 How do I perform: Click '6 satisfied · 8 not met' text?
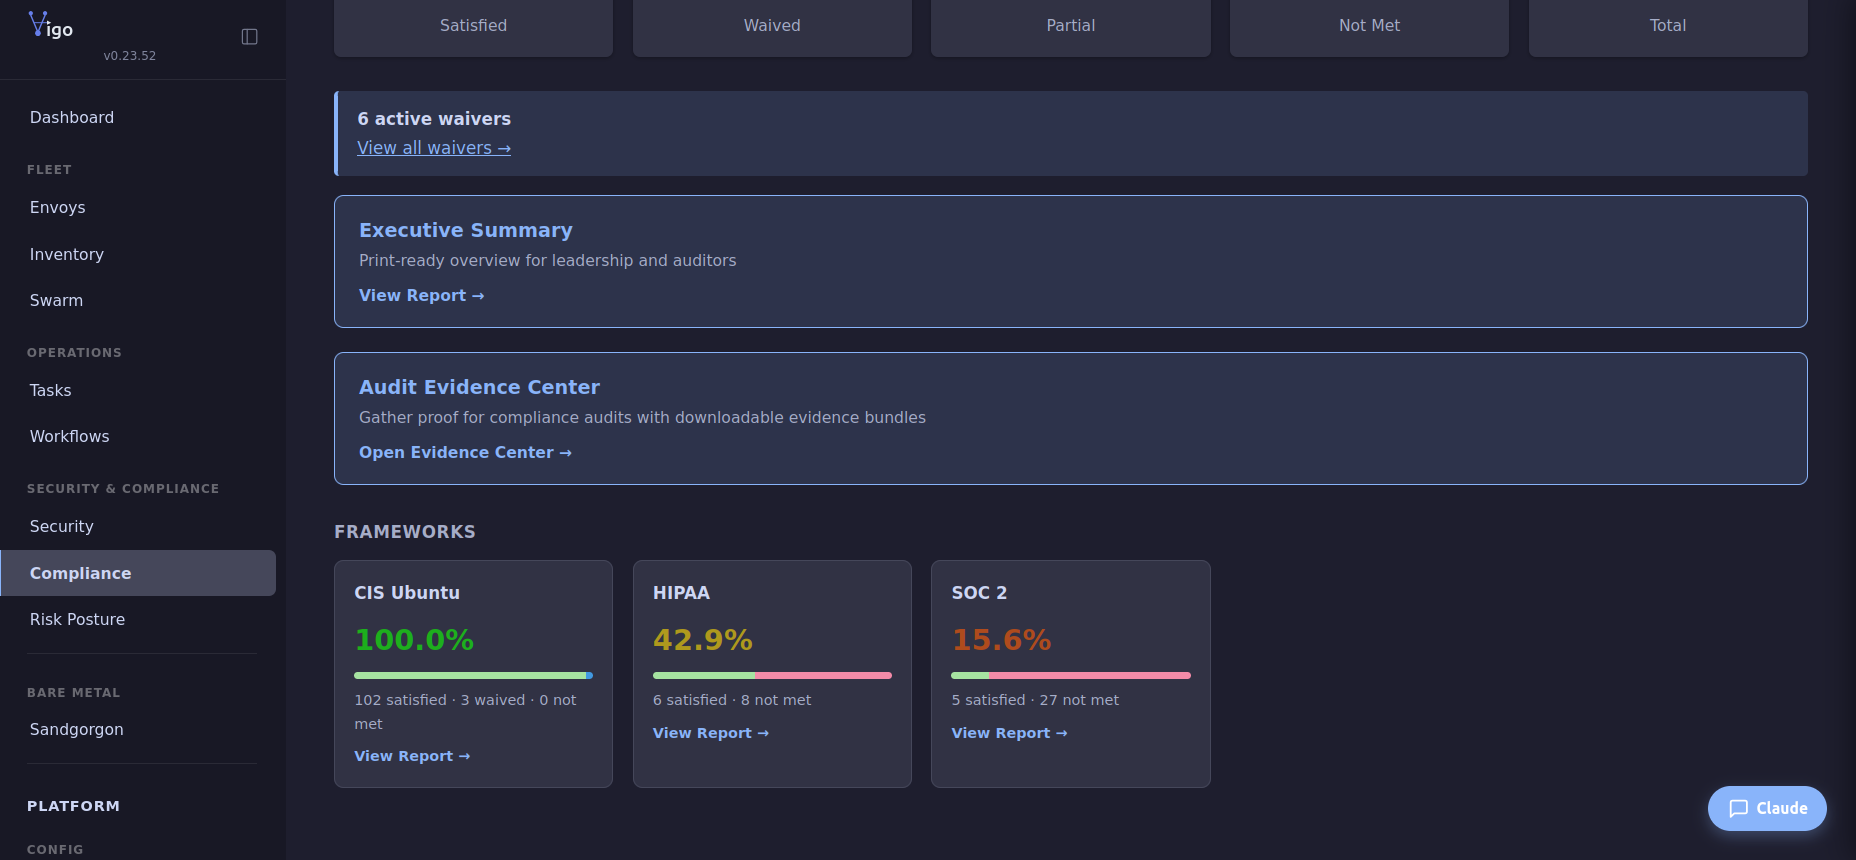pyautogui.click(x=732, y=700)
